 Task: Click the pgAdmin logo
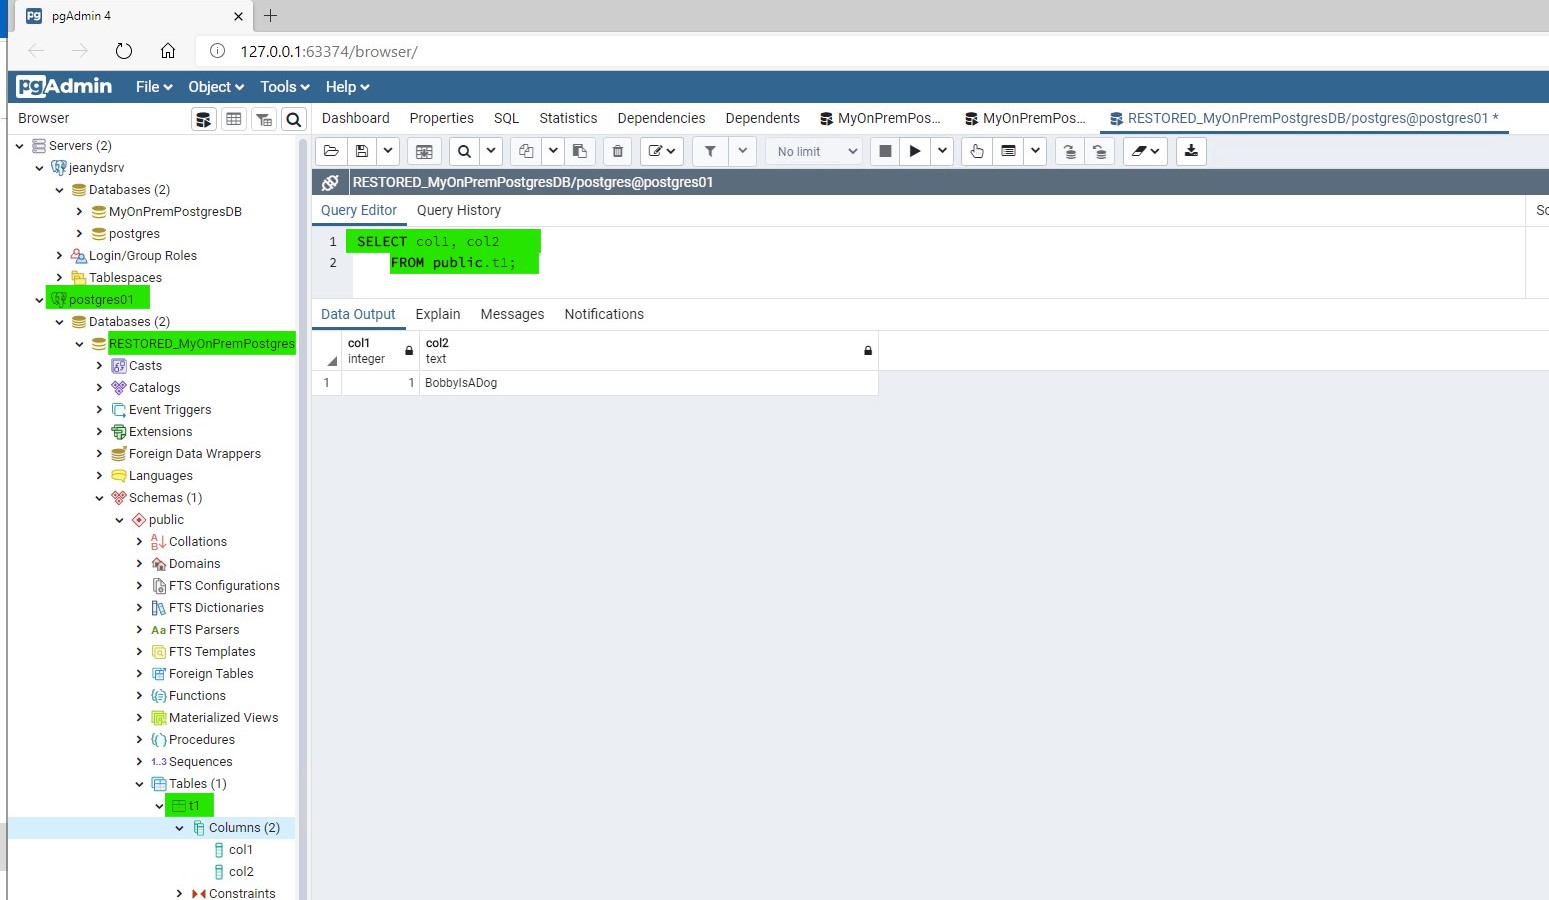[x=65, y=87]
